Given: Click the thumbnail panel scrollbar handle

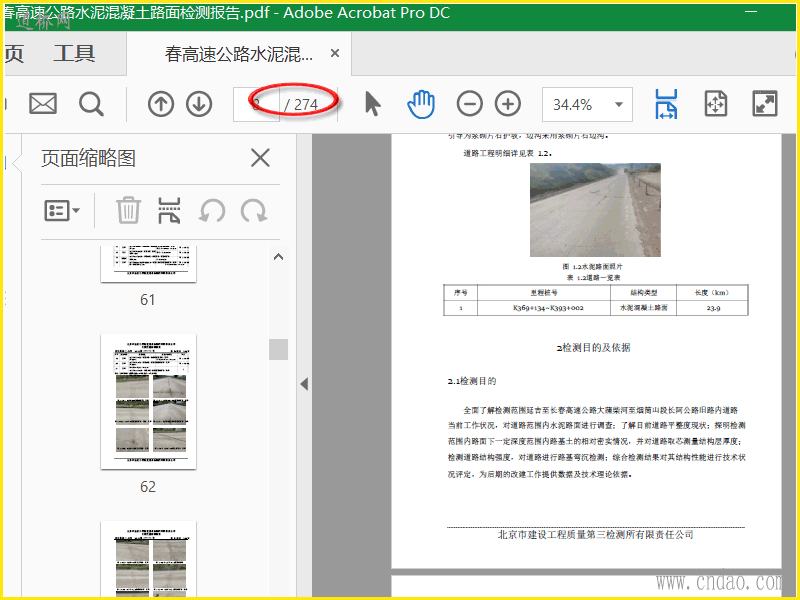Looking at the screenshot, I should coord(279,349).
